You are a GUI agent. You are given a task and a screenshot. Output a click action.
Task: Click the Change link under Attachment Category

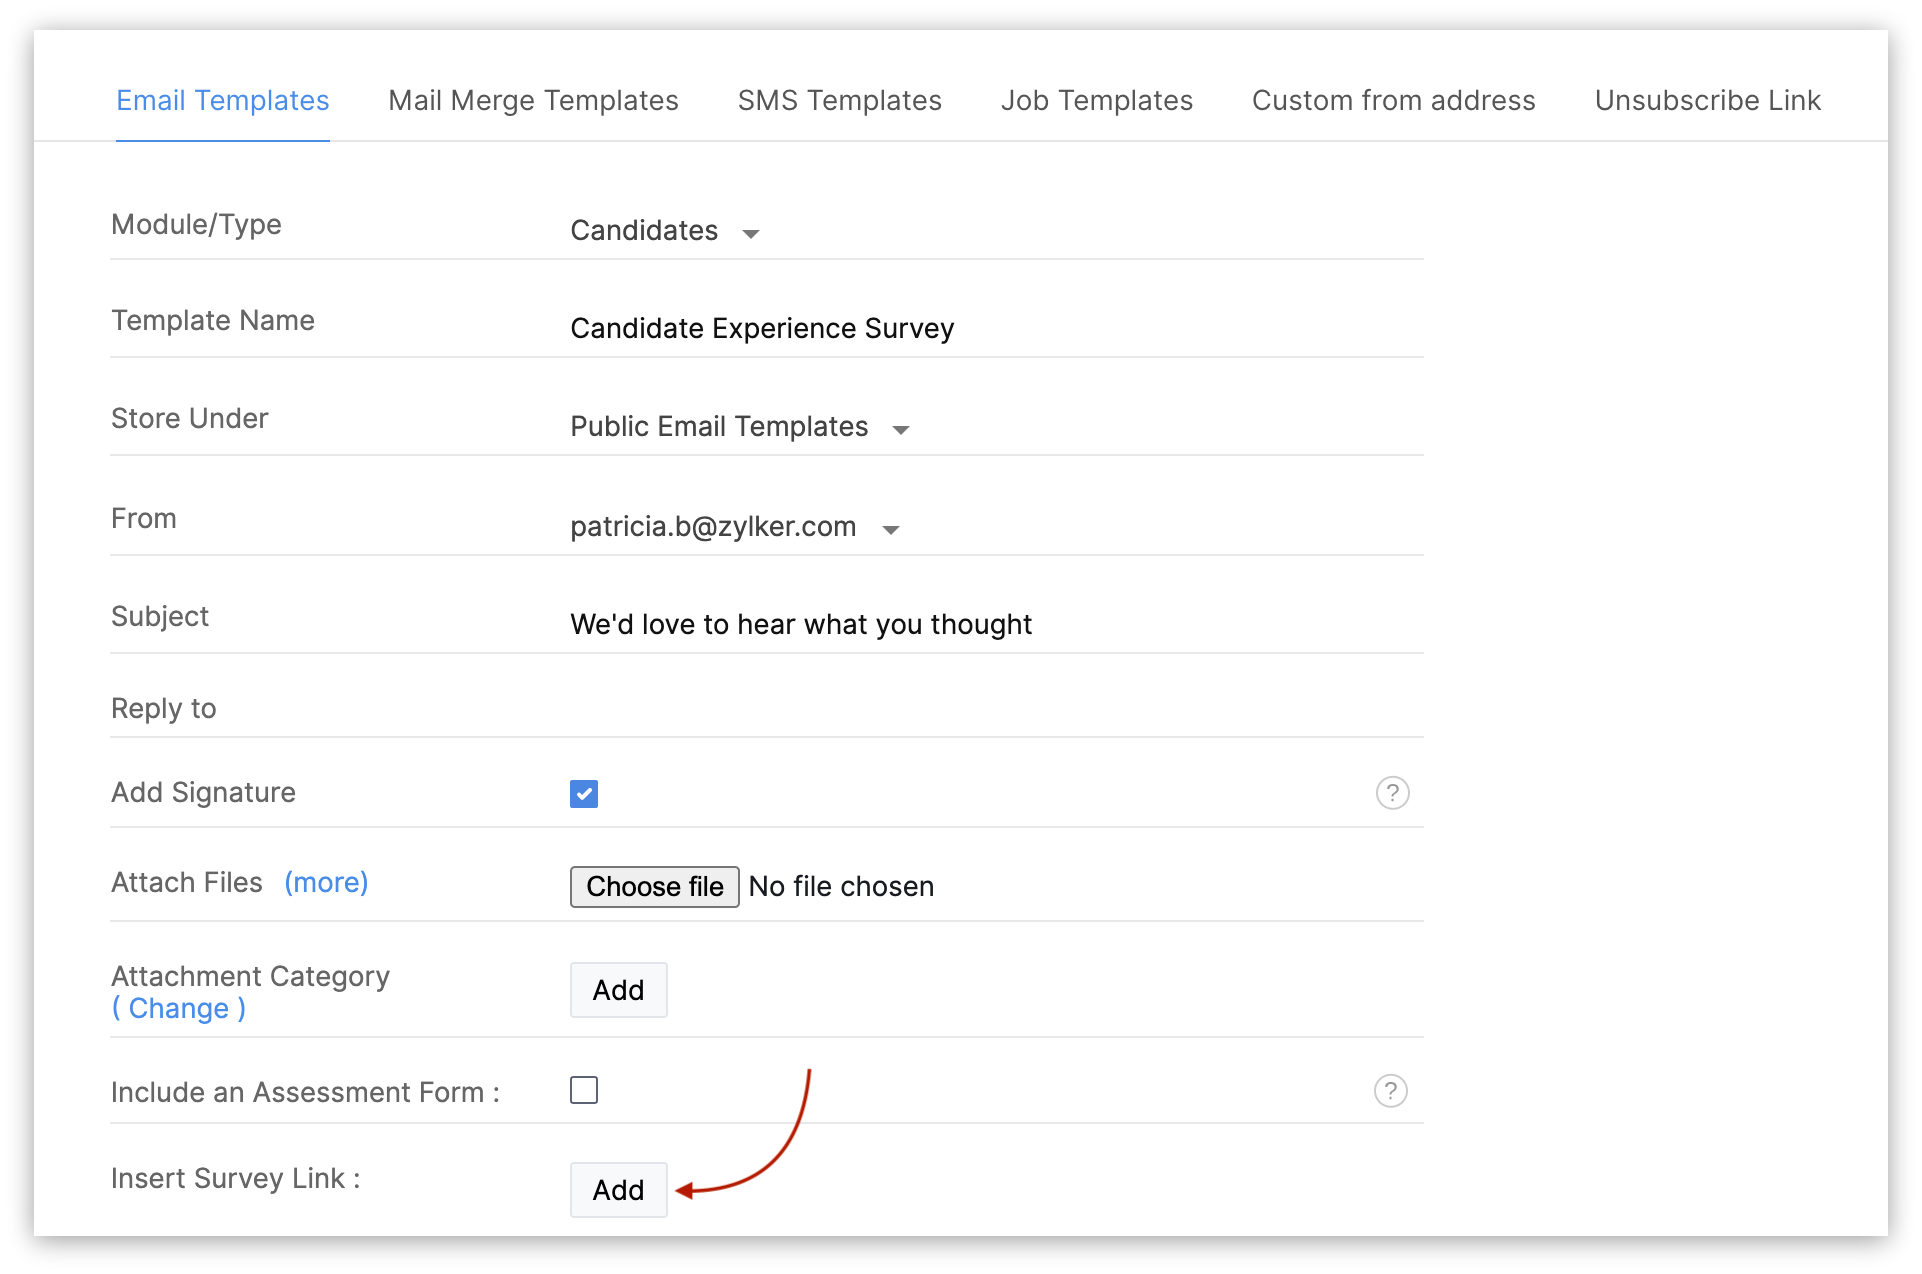pyautogui.click(x=179, y=1009)
